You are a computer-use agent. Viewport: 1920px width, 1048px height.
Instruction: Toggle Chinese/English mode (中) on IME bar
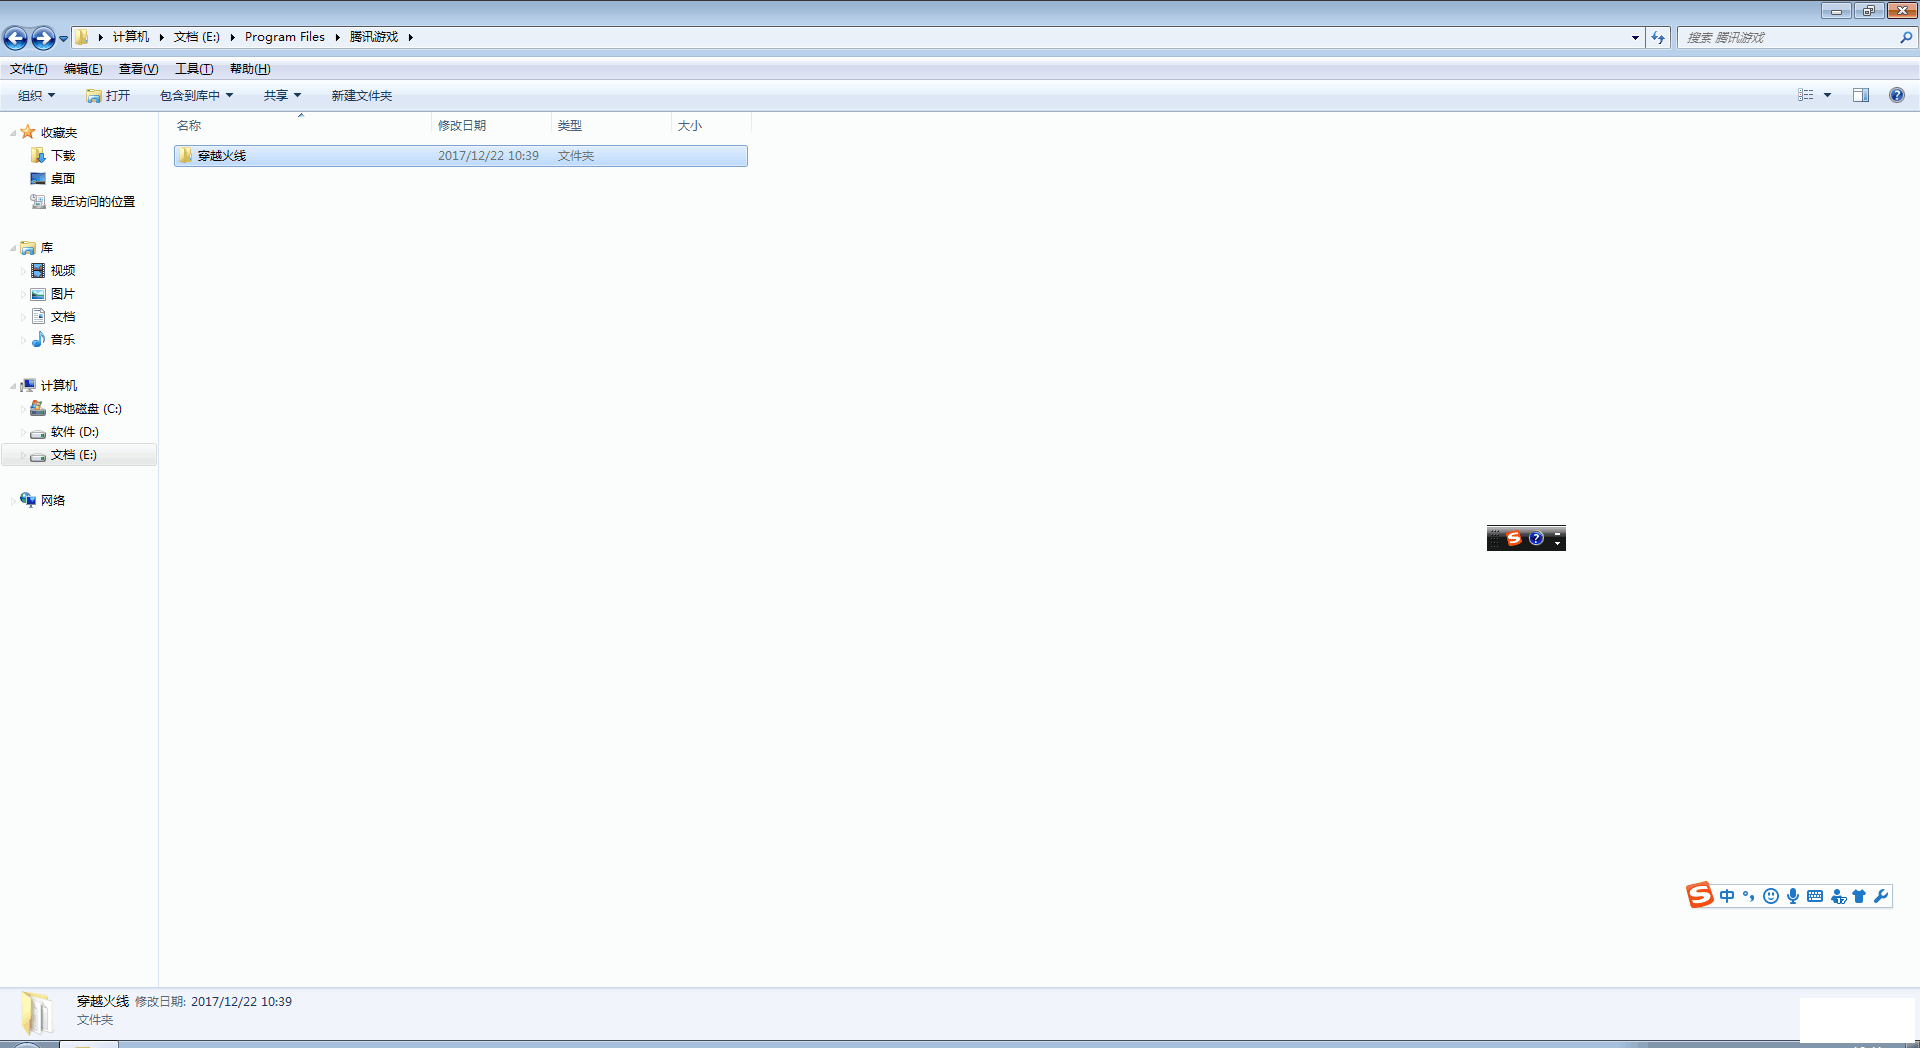pyautogui.click(x=1727, y=896)
